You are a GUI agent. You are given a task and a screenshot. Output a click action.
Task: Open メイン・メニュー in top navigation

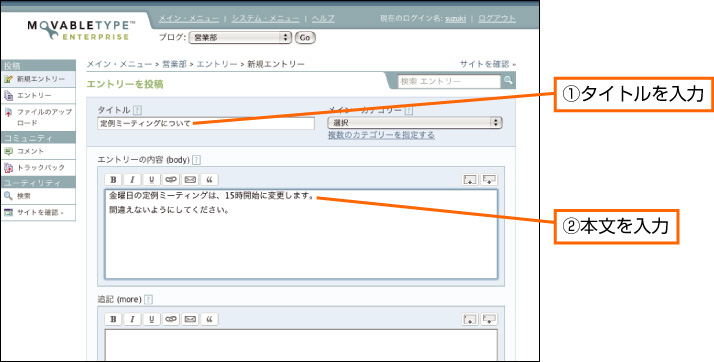pyautogui.click(x=189, y=19)
